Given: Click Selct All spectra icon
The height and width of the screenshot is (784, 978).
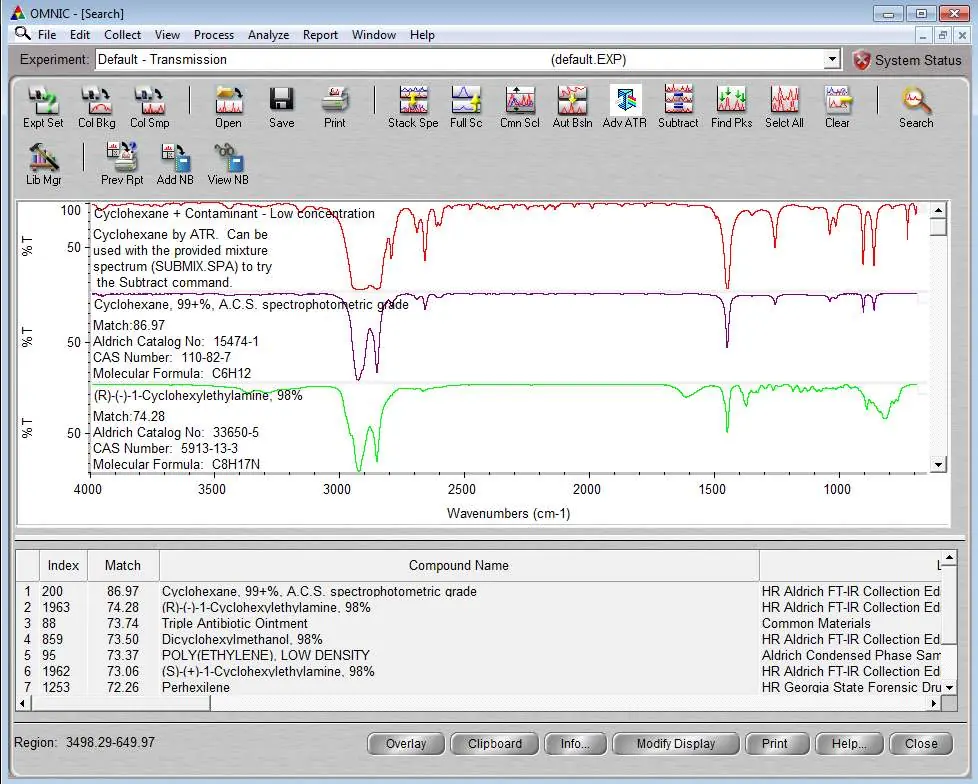Looking at the screenshot, I should pyautogui.click(x=785, y=107).
